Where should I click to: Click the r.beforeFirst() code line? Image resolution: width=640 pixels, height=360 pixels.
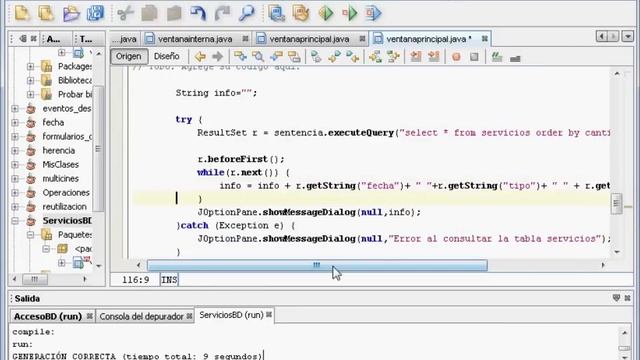[241, 159]
